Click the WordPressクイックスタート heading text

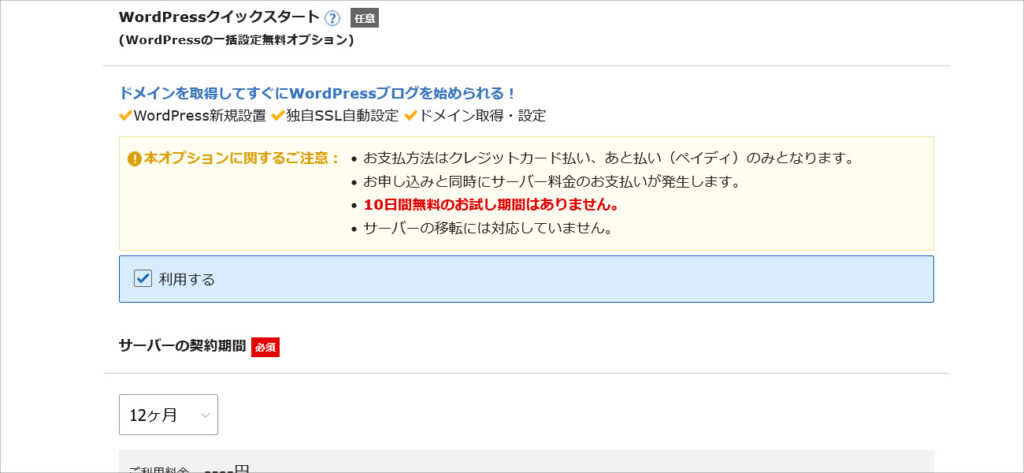[219, 17]
